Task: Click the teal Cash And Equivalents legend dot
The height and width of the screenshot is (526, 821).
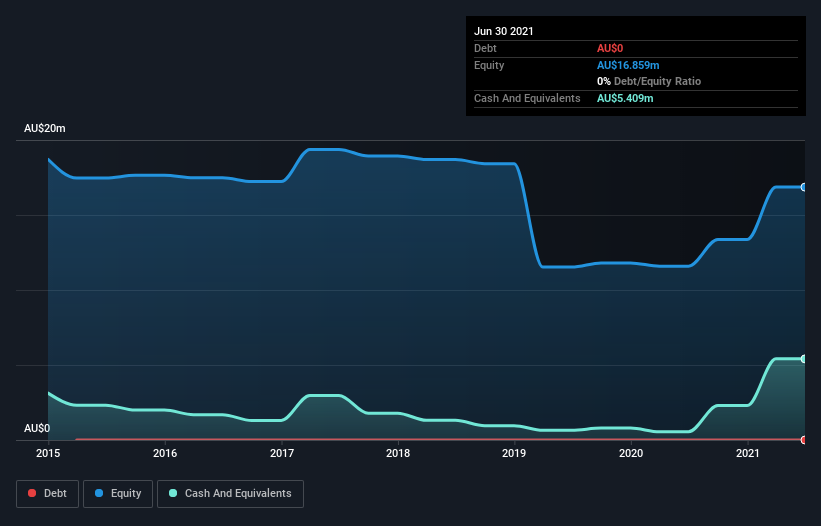Action: tap(173, 493)
